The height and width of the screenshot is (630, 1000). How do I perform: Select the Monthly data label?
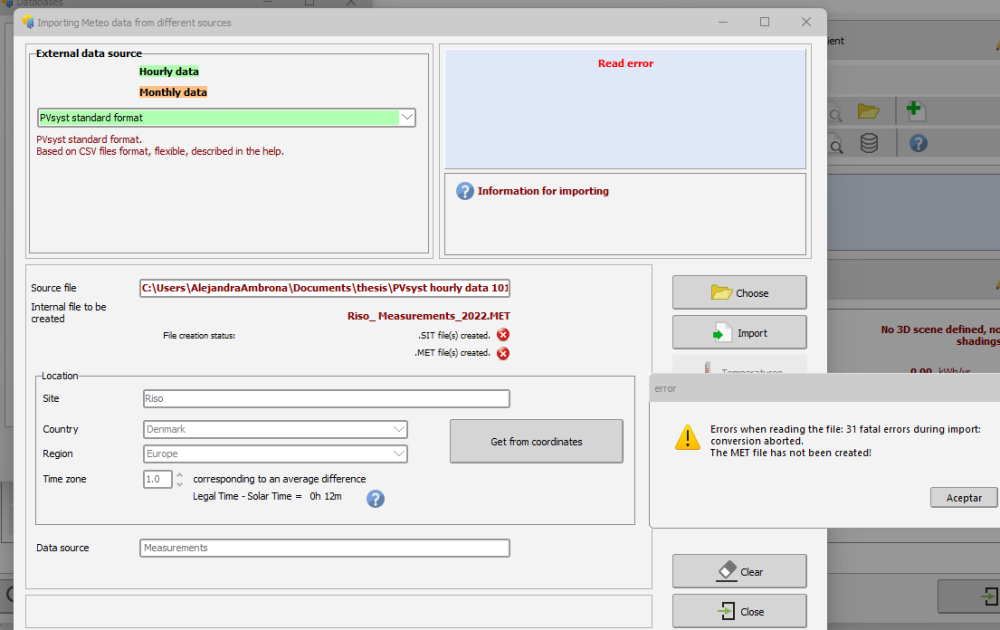(173, 92)
